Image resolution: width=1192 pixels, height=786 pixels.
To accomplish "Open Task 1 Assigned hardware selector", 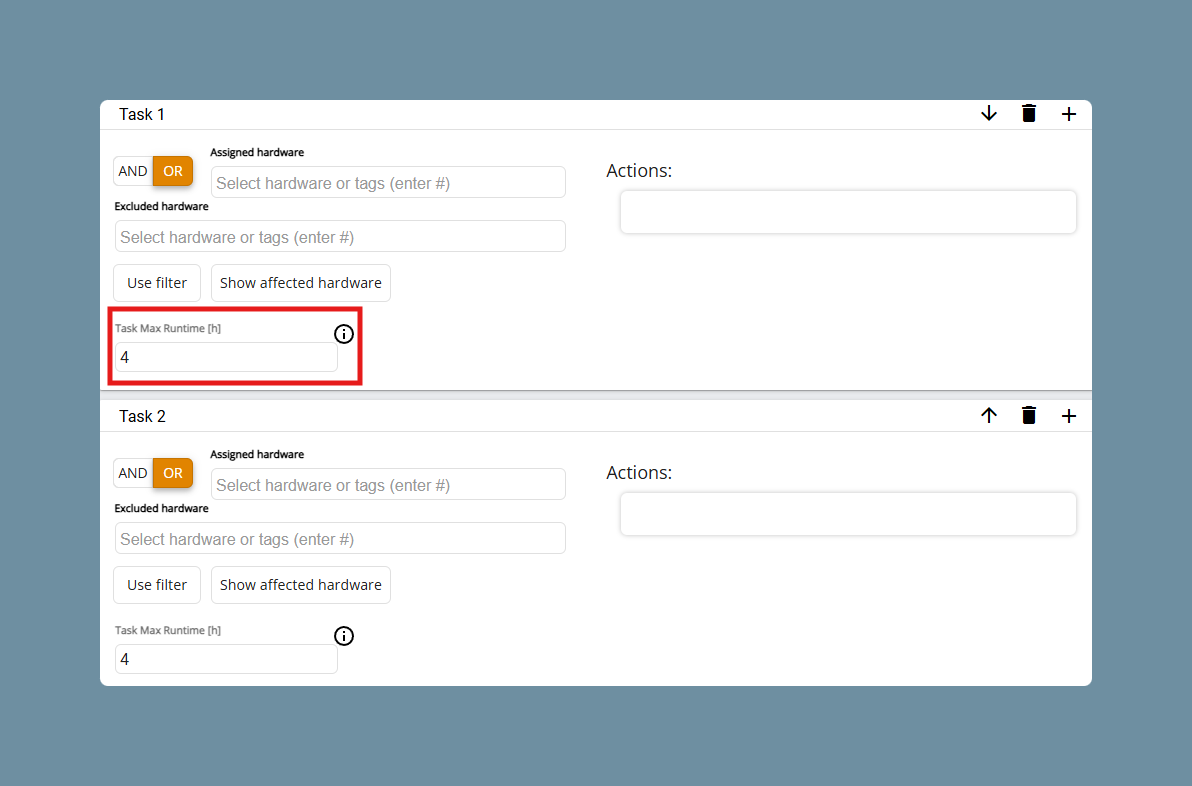I will [x=388, y=182].
